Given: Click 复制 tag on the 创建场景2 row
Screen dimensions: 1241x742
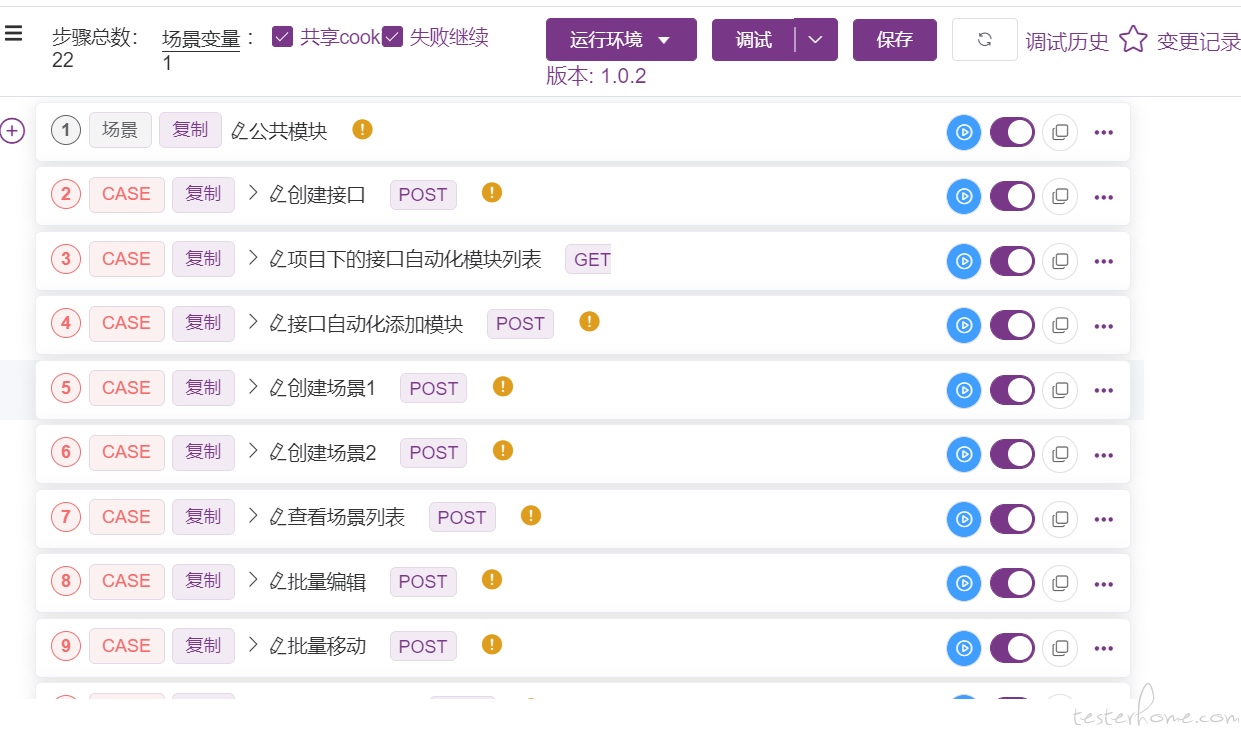Looking at the screenshot, I should coord(203,452).
